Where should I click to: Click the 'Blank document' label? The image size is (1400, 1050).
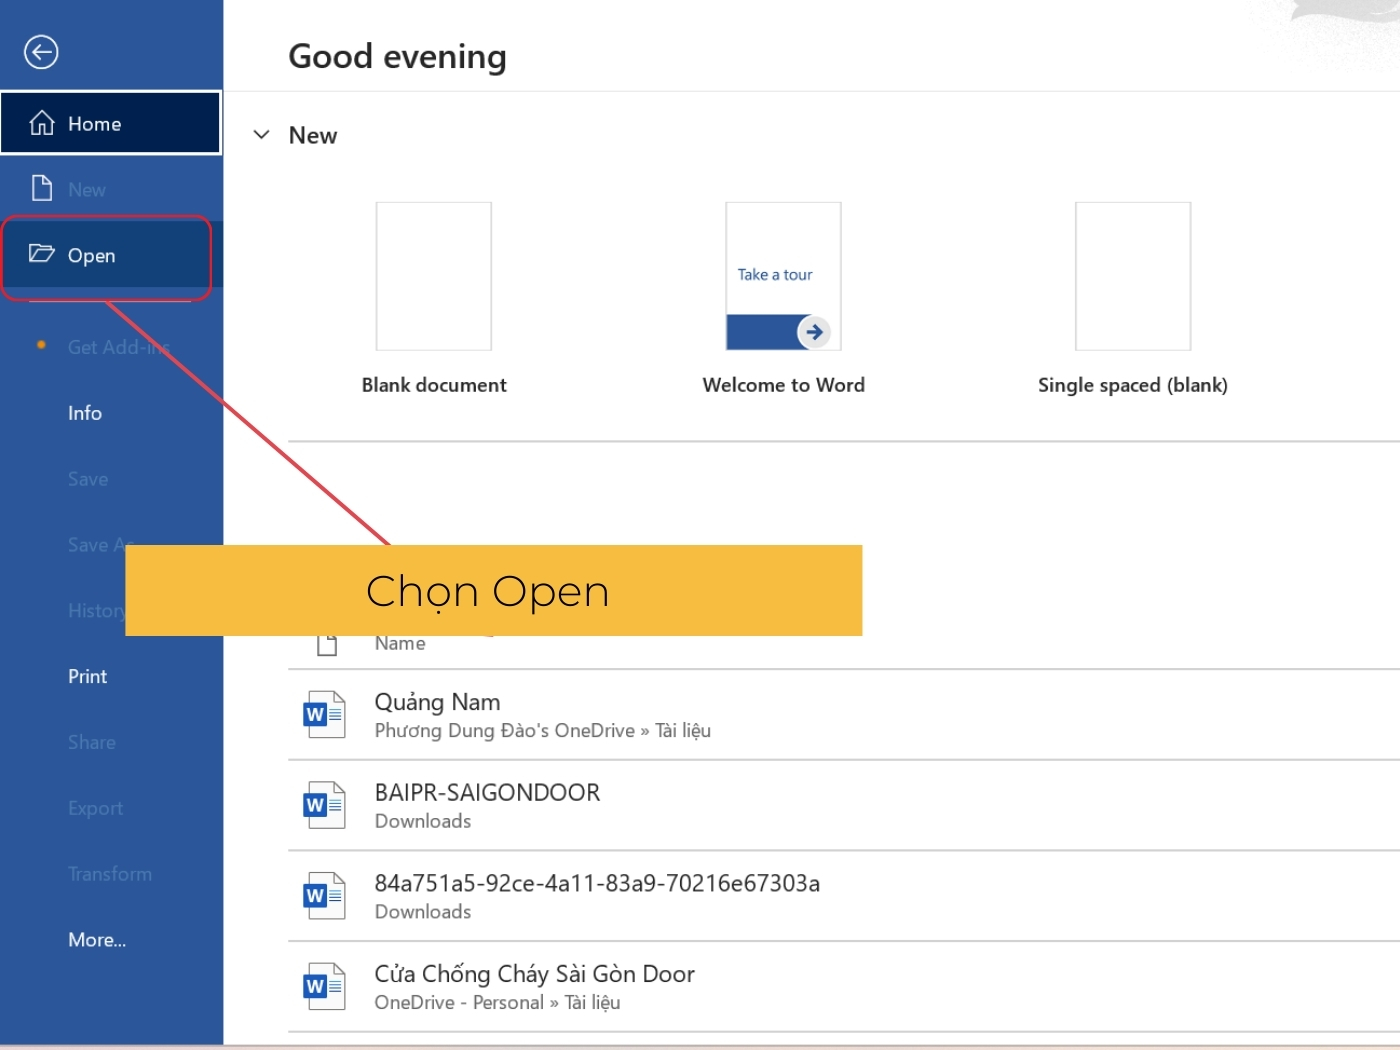(434, 385)
